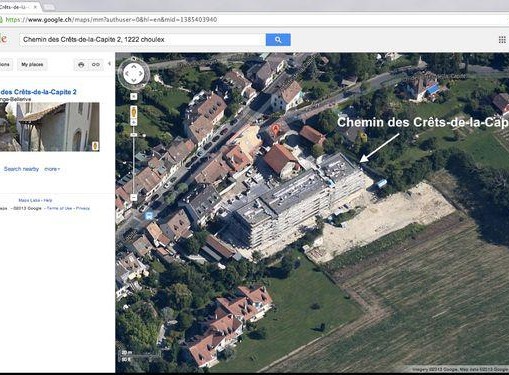Click the print icon in sidebar
The image size is (509, 375).
click(x=81, y=65)
